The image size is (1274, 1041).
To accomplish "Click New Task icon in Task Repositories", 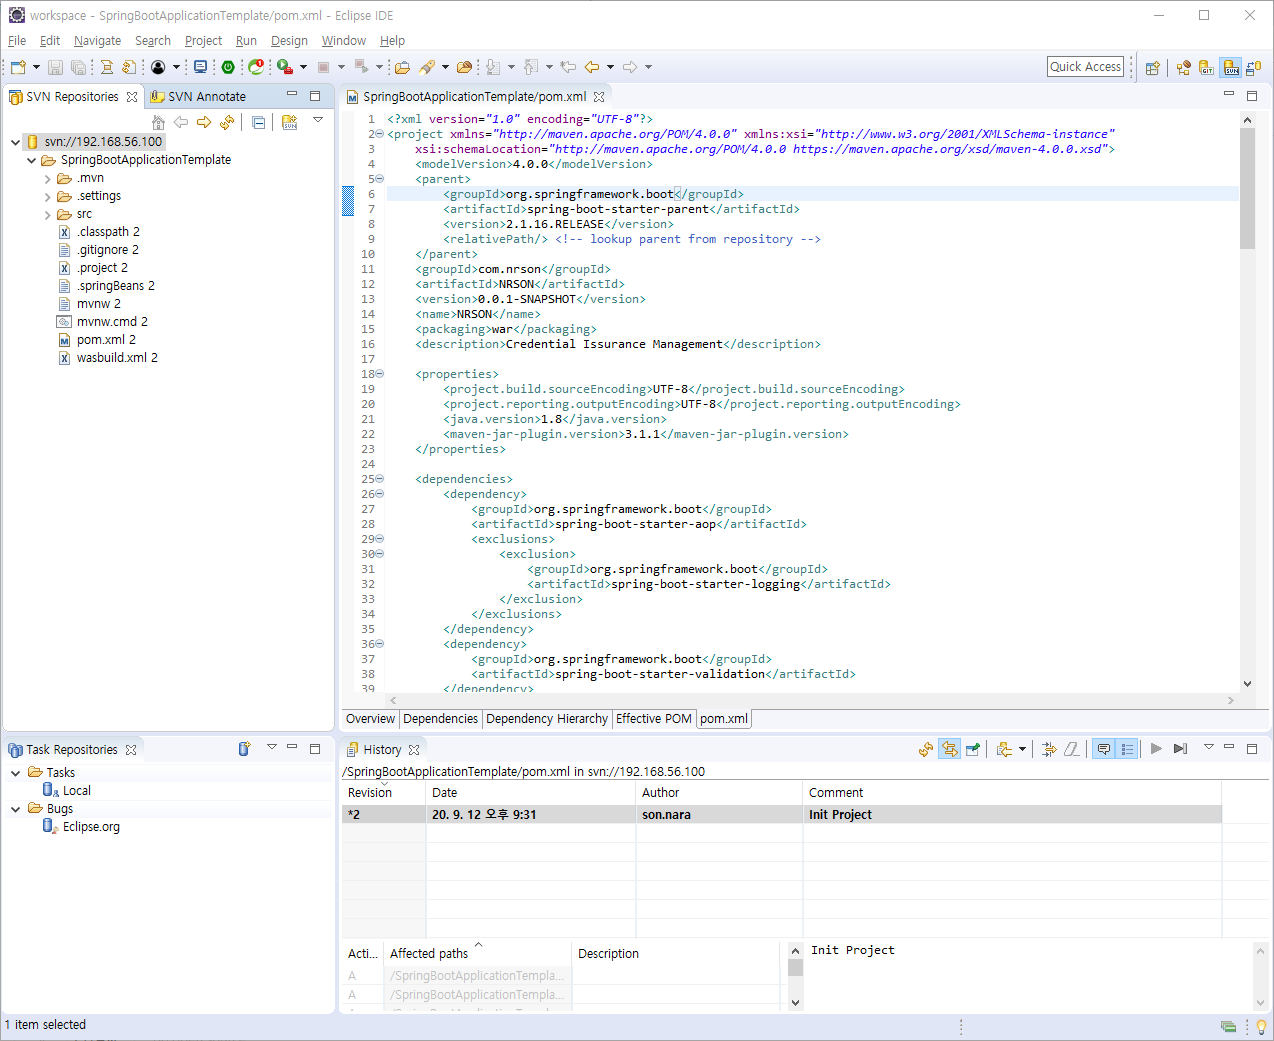I will pyautogui.click(x=244, y=749).
